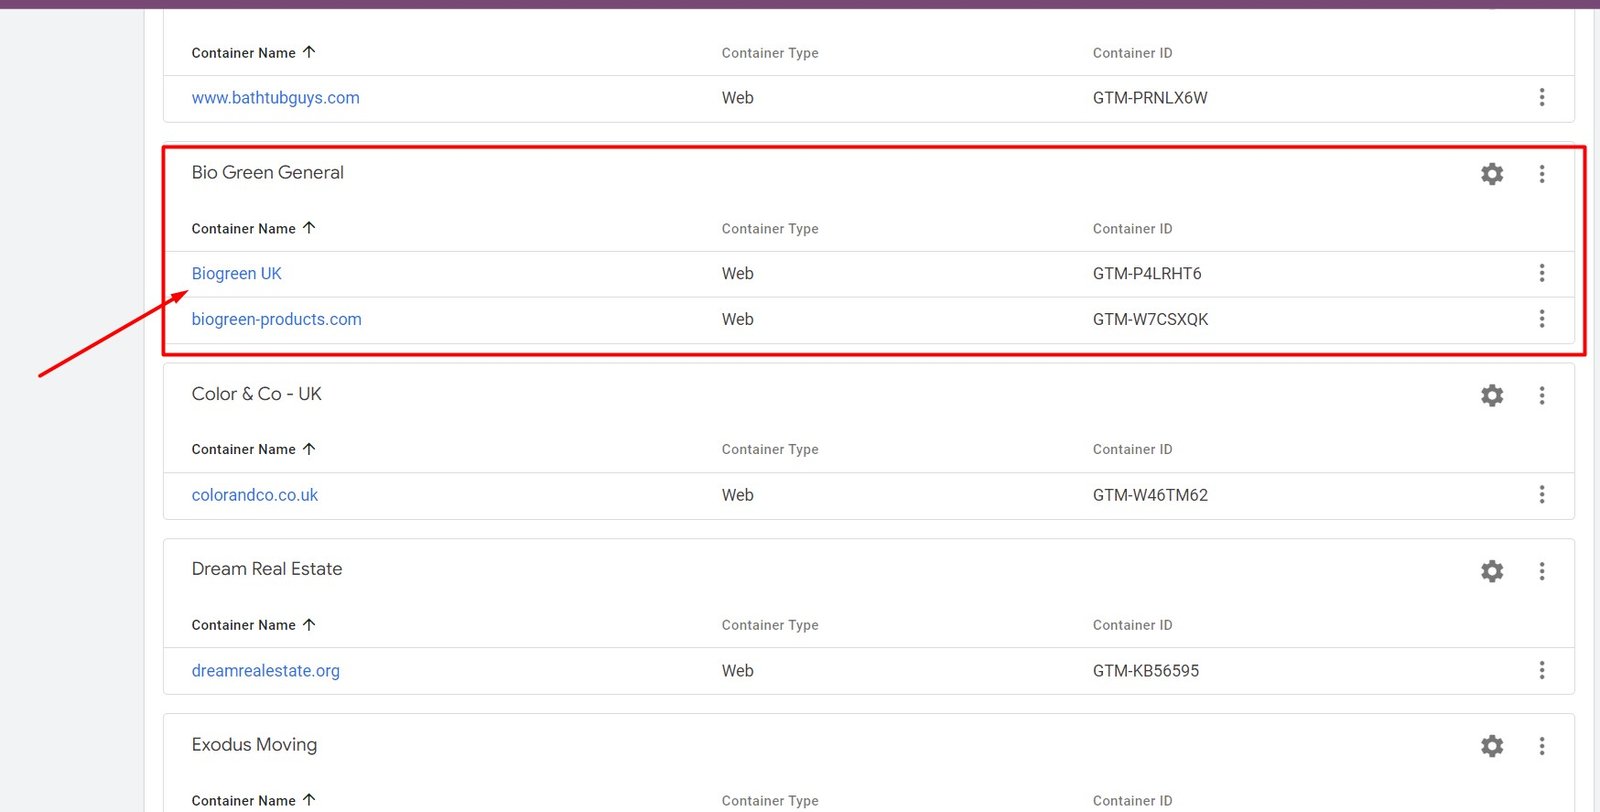1600x812 pixels.
Task: Open more options for biogreen-products.com container
Action: tap(1542, 319)
